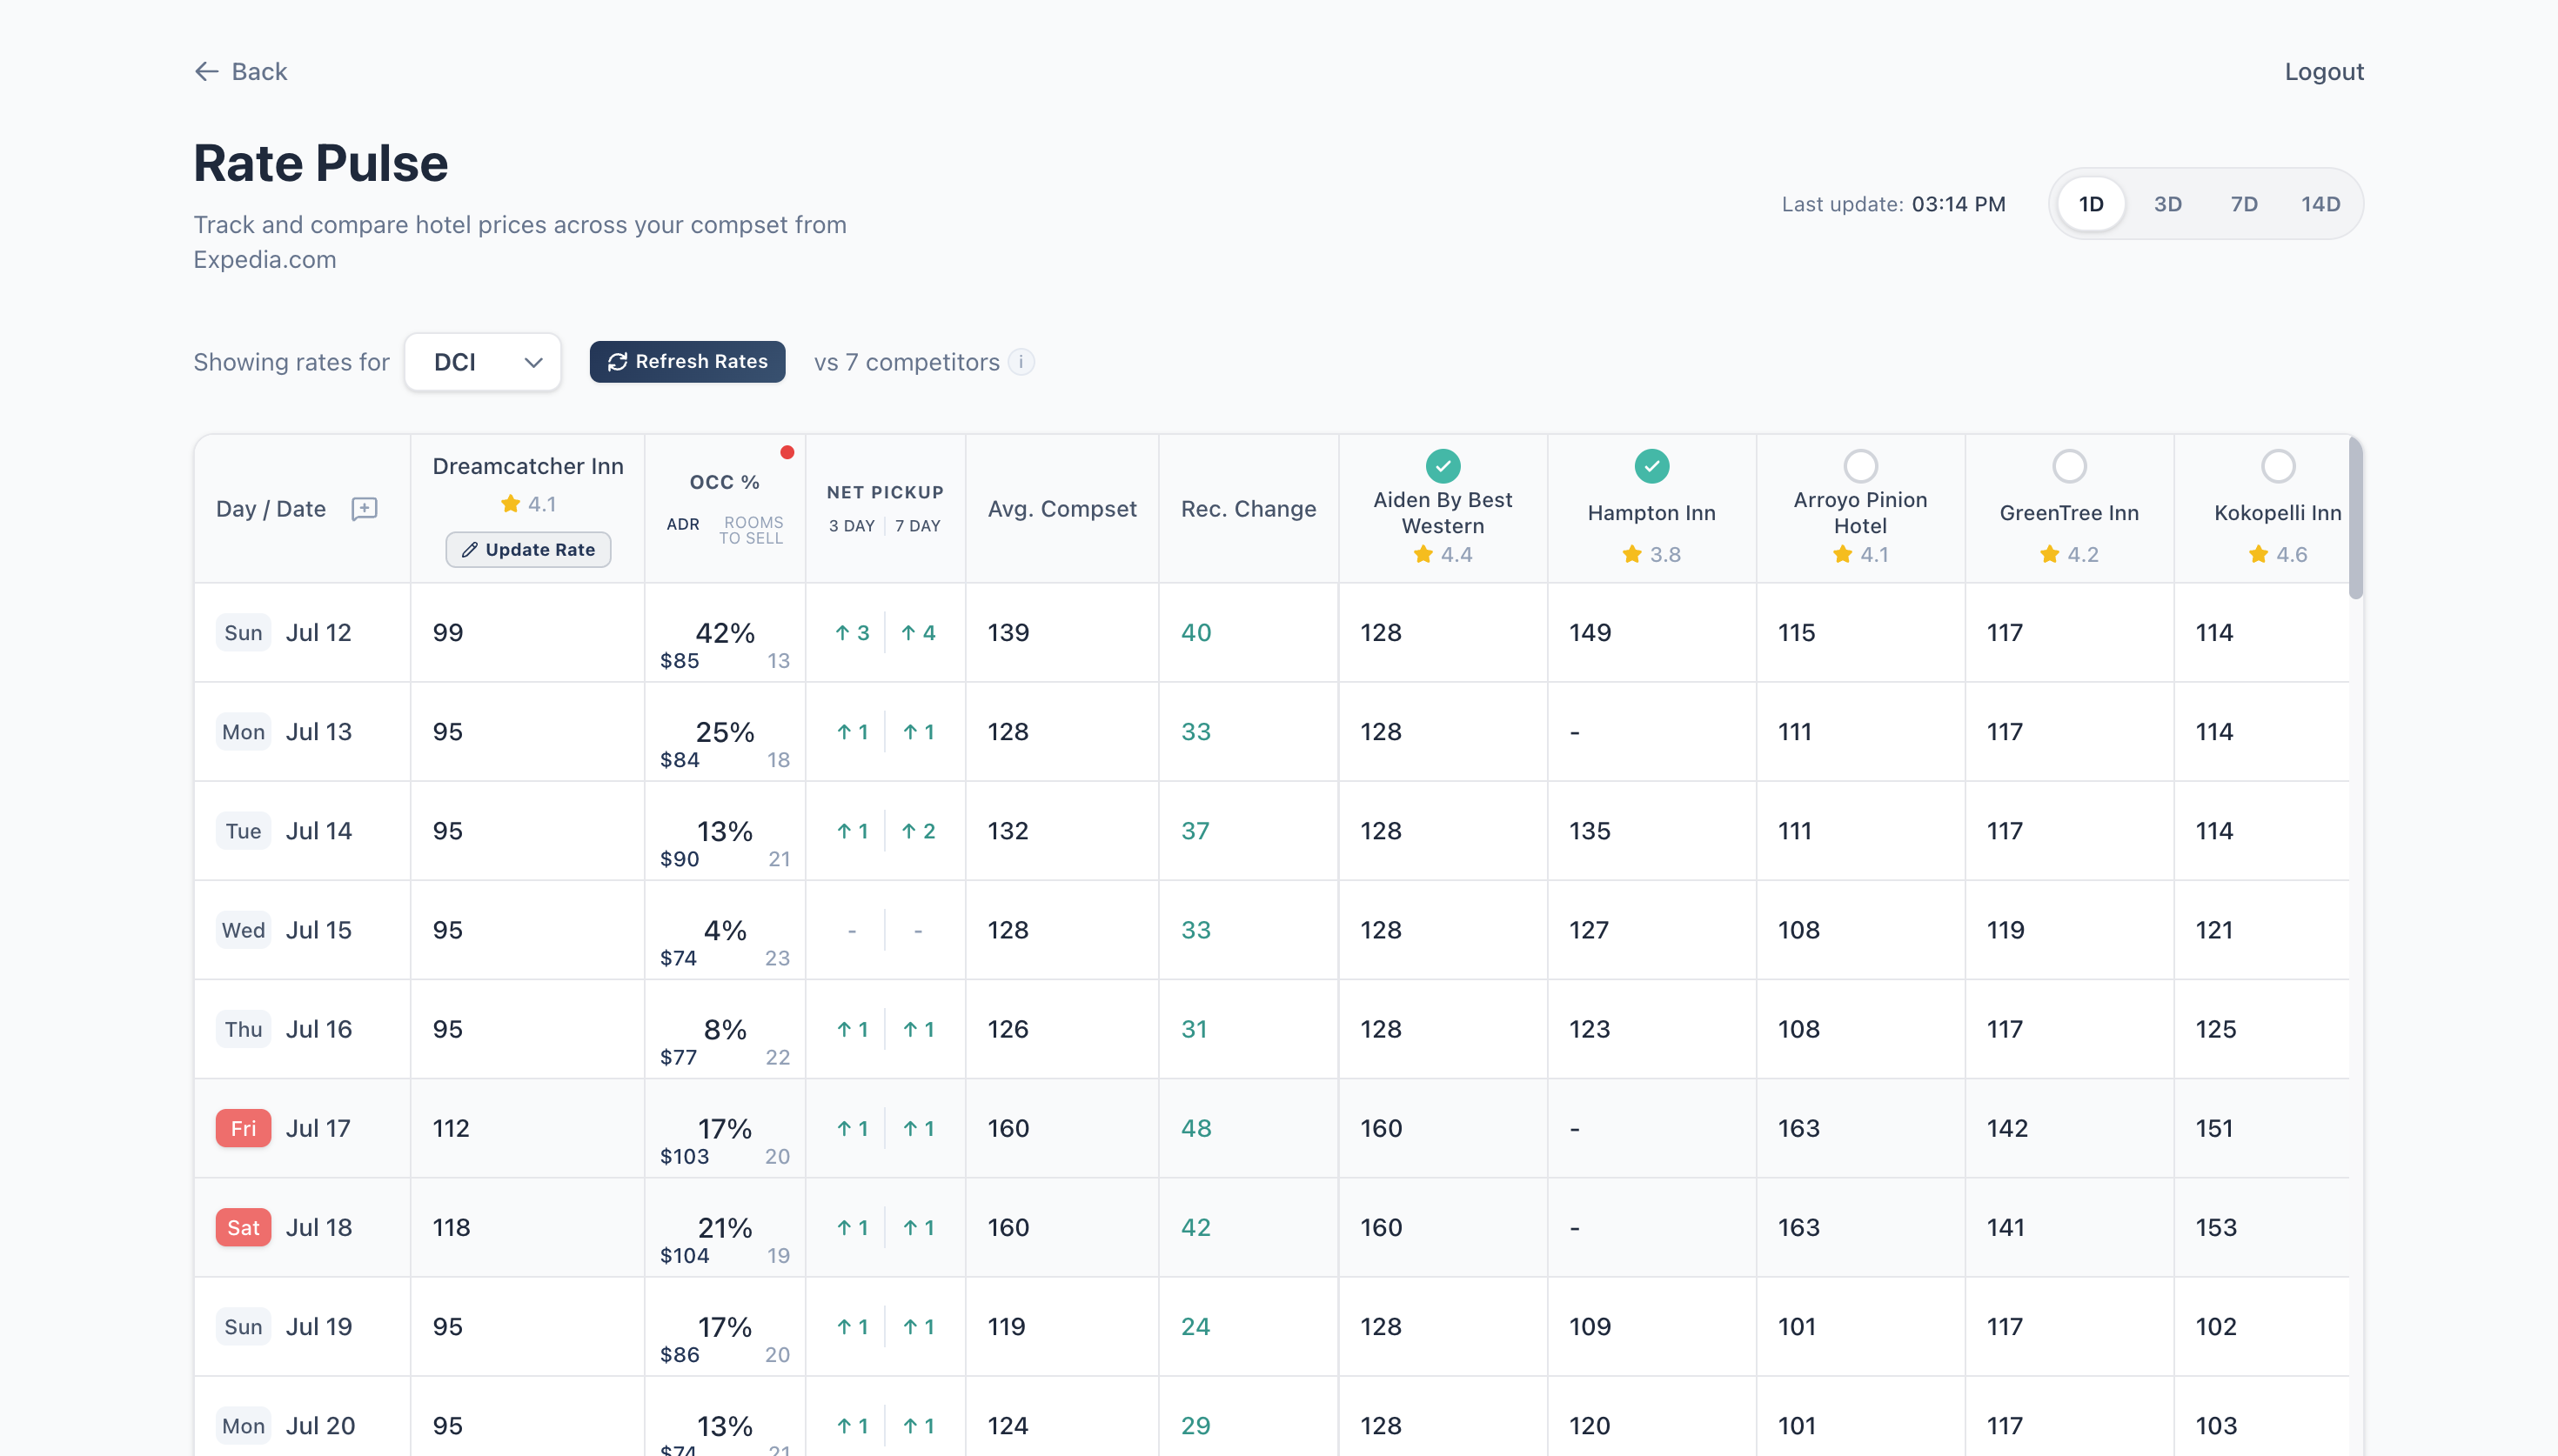2558x1456 pixels.
Task: Click Rec. Change value 48 for Jul 17
Action: tap(1195, 1129)
